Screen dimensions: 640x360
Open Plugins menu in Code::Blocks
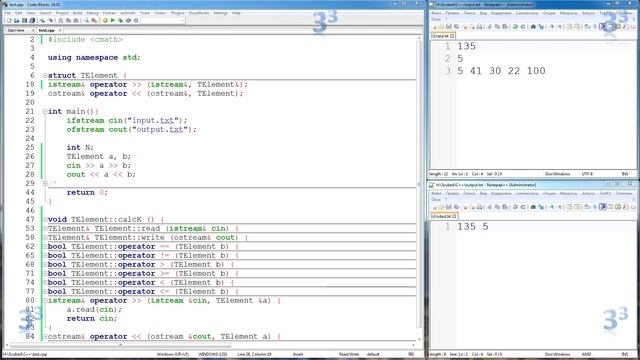tap(178, 13)
